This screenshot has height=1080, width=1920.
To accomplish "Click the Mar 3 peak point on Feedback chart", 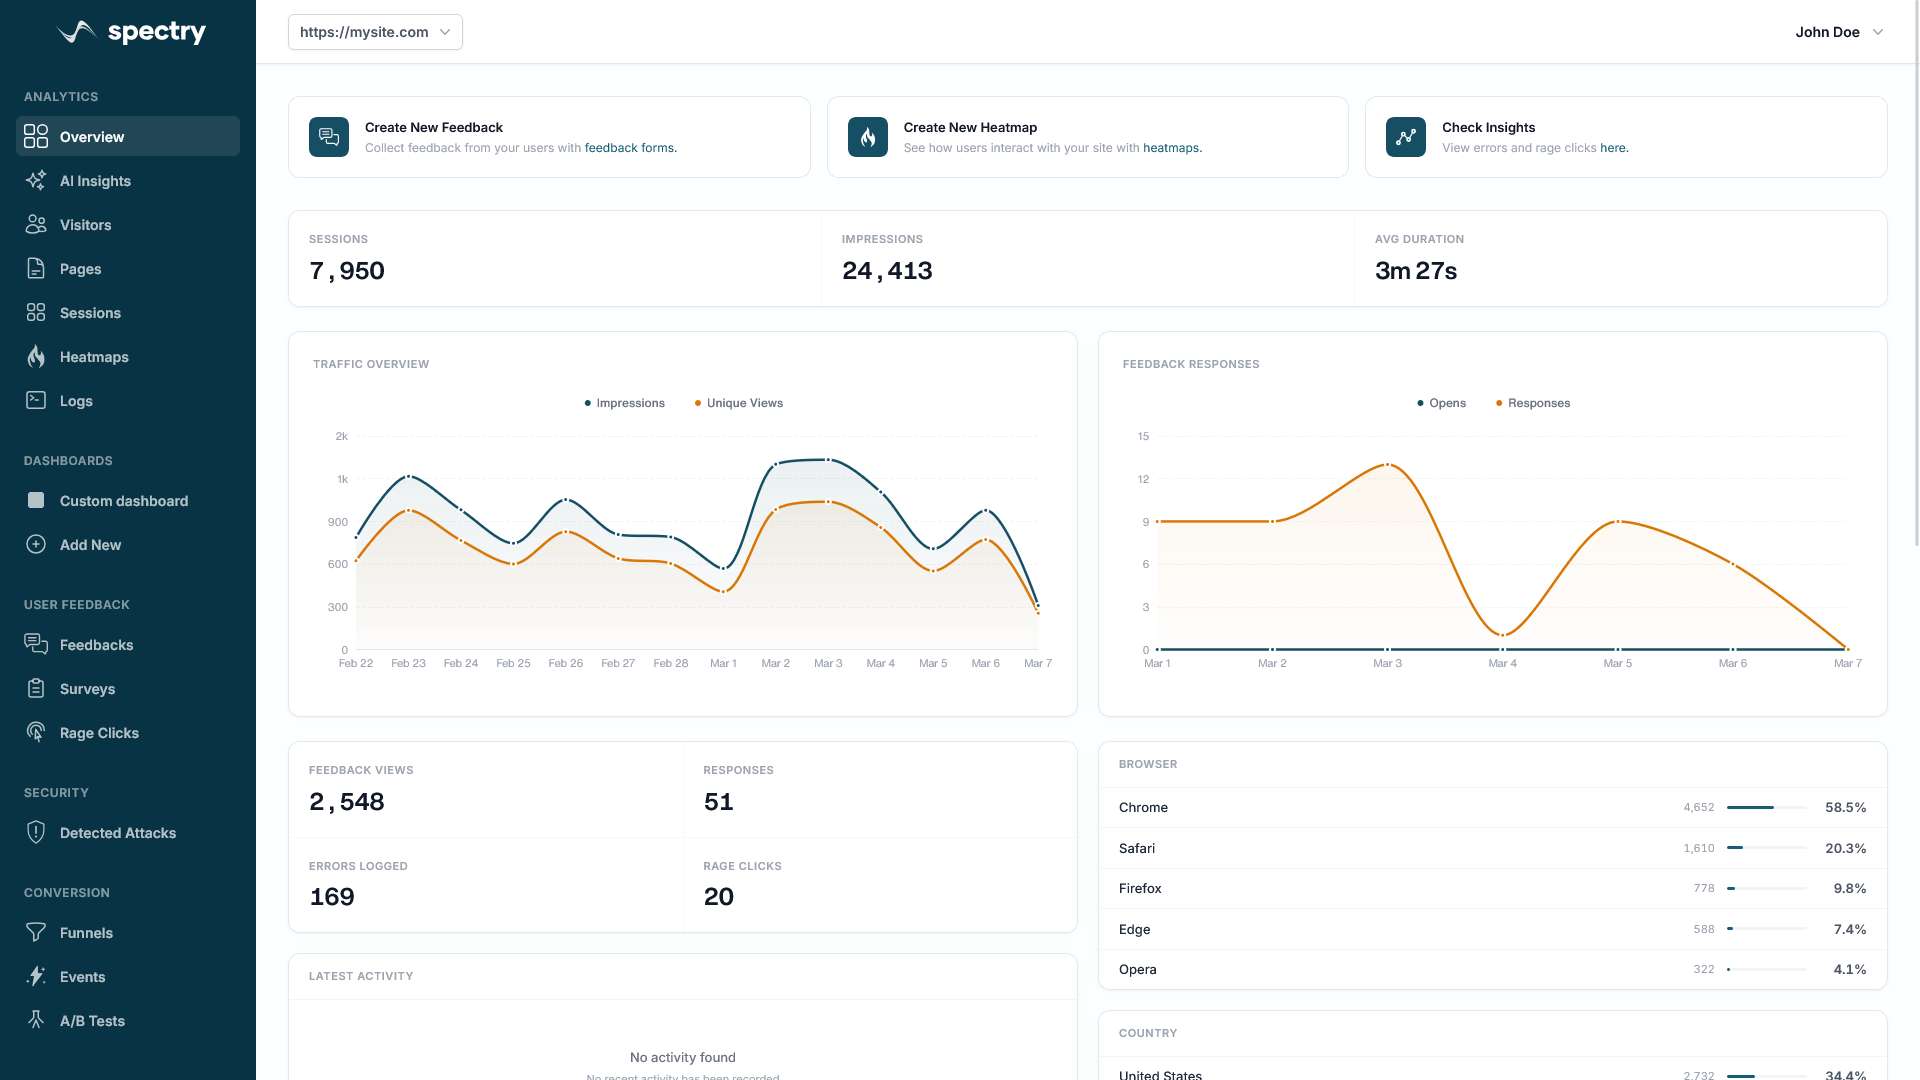I will [x=1387, y=465].
